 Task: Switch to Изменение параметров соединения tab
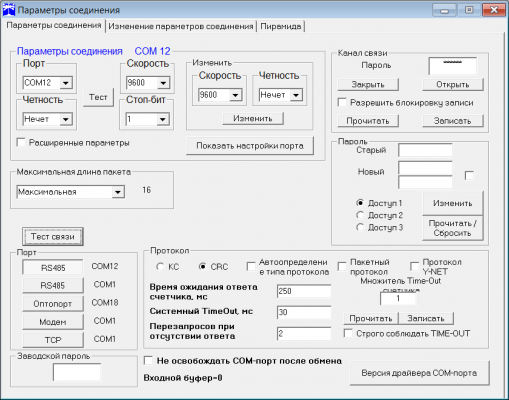tap(181, 26)
